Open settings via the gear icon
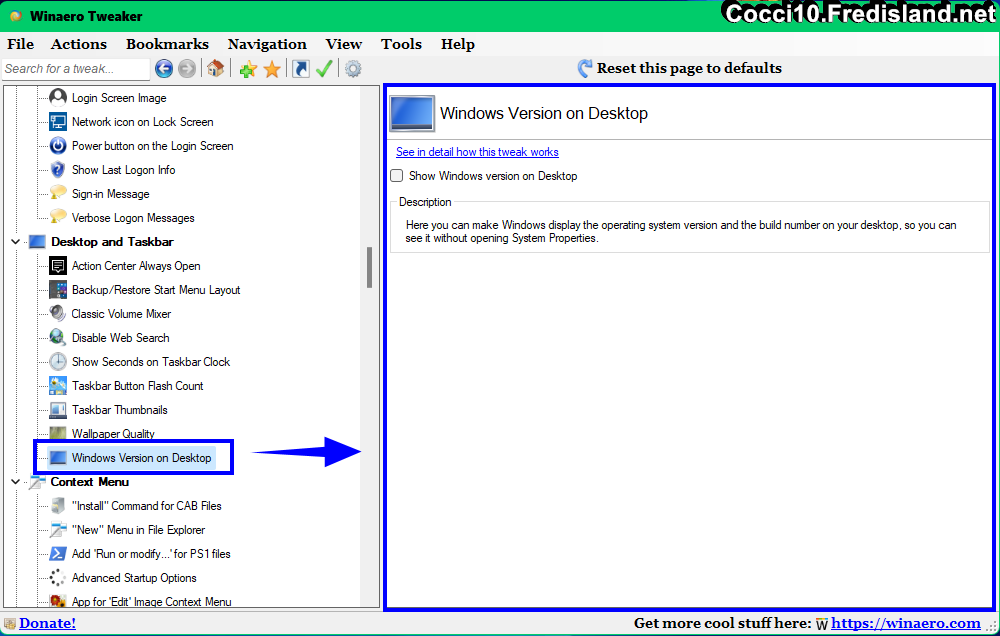The height and width of the screenshot is (636, 1000). [x=353, y=68]
